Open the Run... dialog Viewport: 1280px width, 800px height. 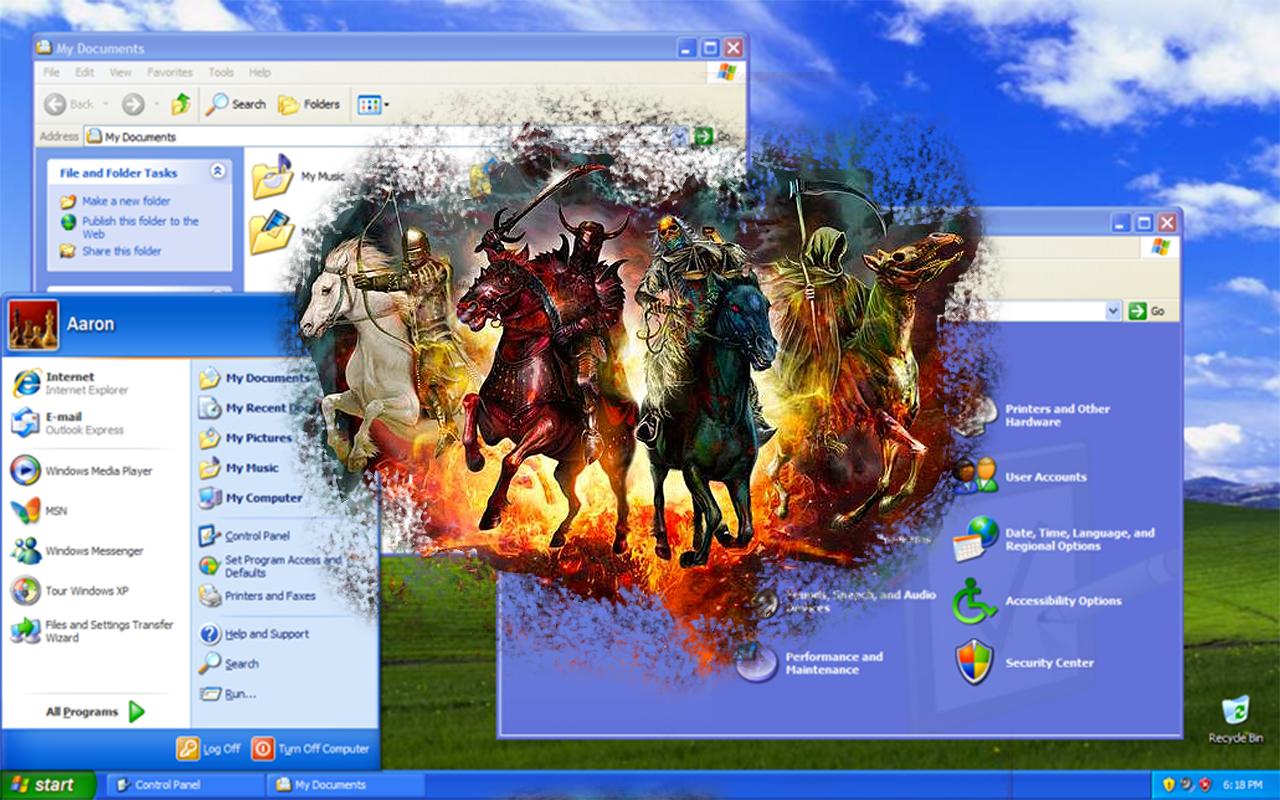228,694
